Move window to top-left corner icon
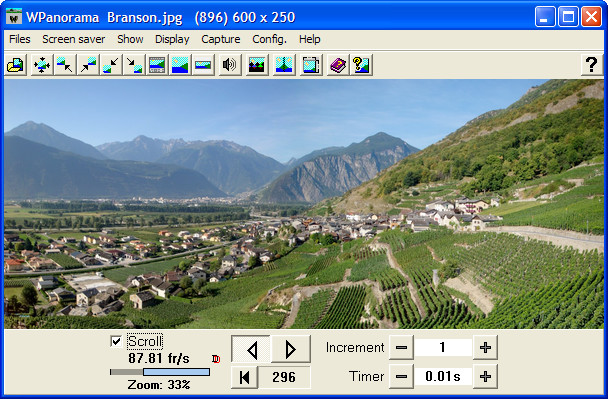The width and height of the screenshot is (608, 399). click(x=64, y=65)
